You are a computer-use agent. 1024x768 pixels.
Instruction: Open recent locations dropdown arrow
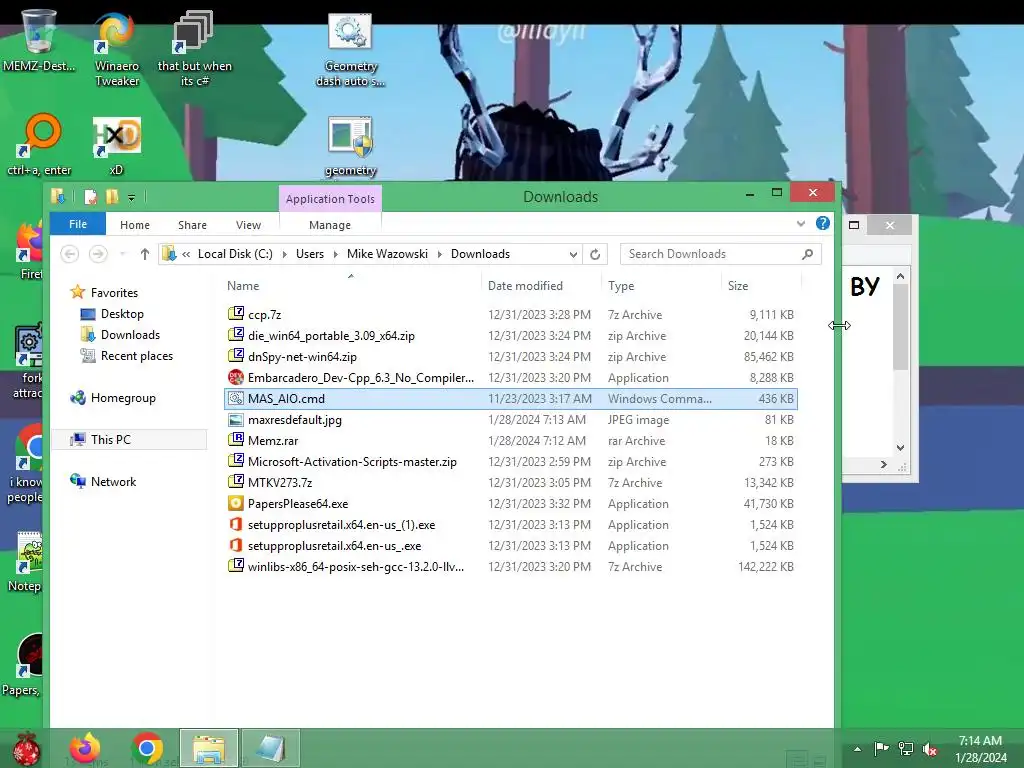click(x=123, y=254)
